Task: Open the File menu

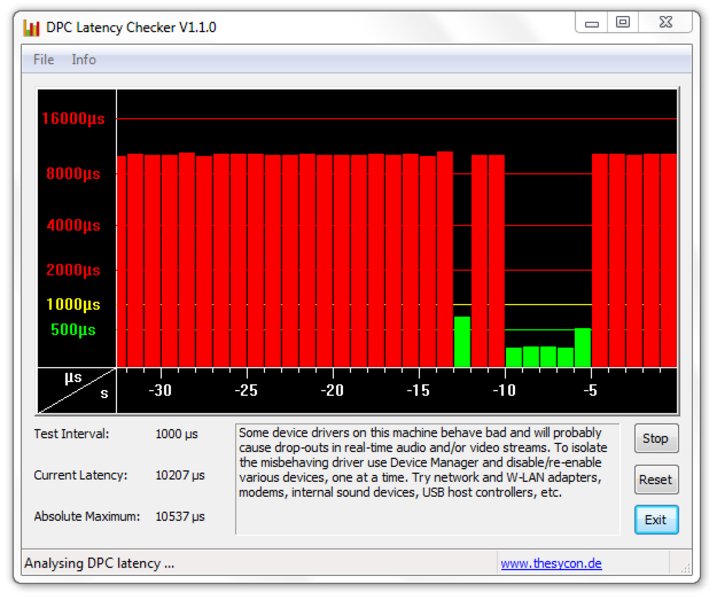Action: (x=43, y=59)
